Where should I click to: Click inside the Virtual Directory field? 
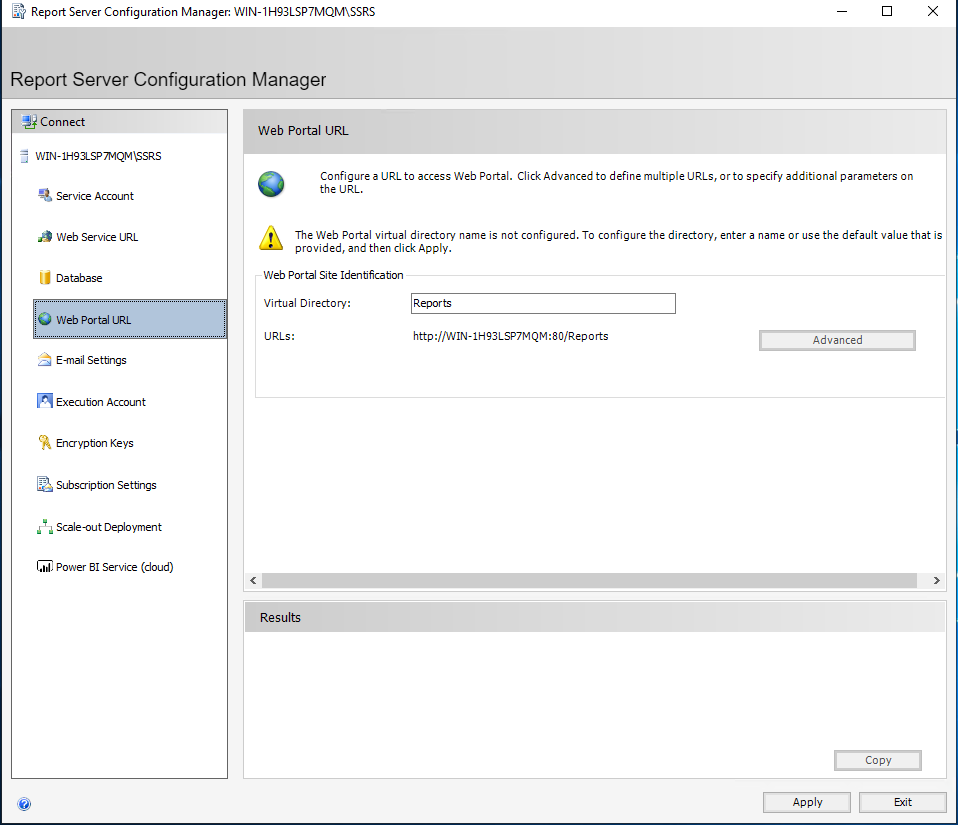[543, 303]
